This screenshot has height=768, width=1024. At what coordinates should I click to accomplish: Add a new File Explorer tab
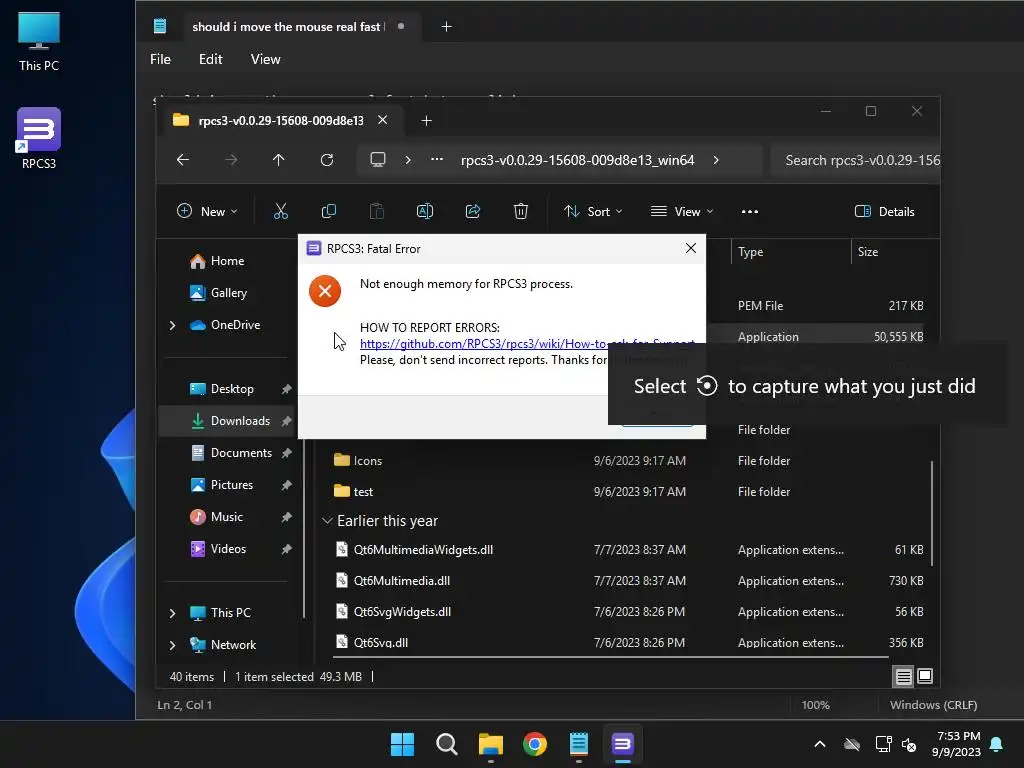point(426,121)
